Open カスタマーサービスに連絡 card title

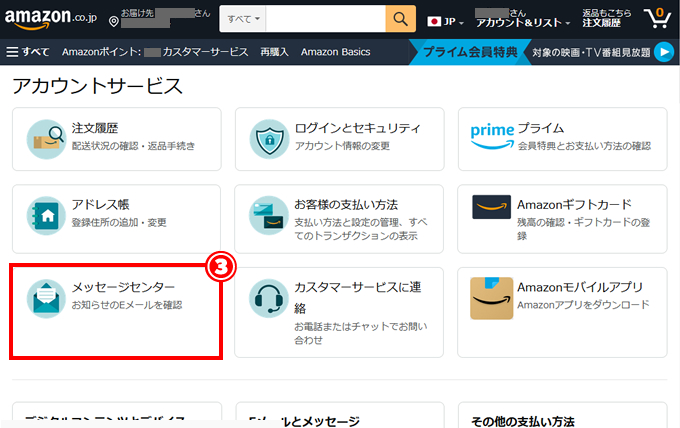[358, 297]
